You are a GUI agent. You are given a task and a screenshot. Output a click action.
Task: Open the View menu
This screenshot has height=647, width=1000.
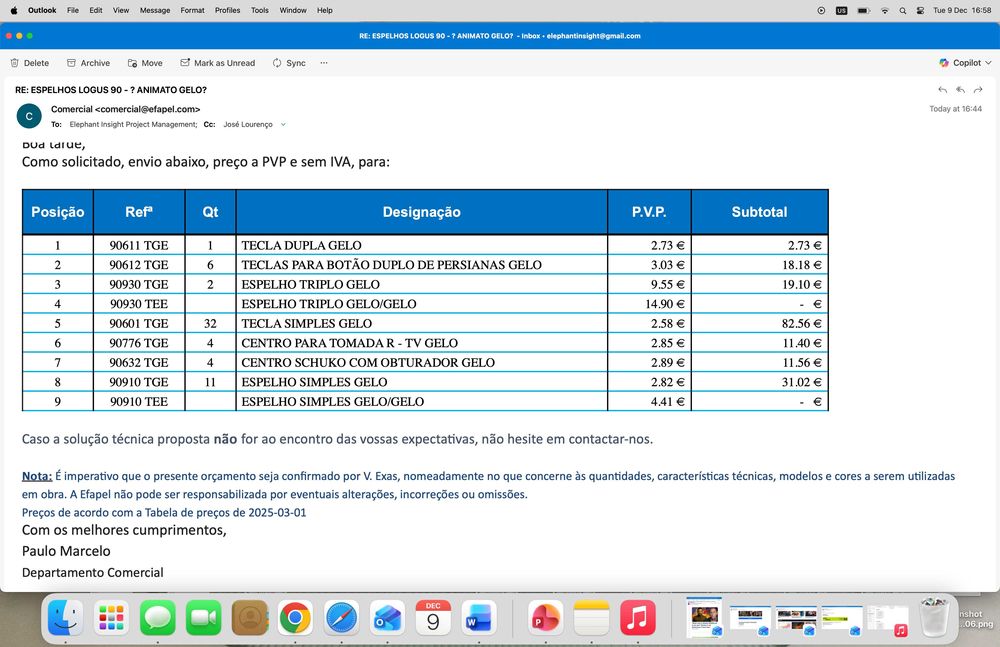121,10
